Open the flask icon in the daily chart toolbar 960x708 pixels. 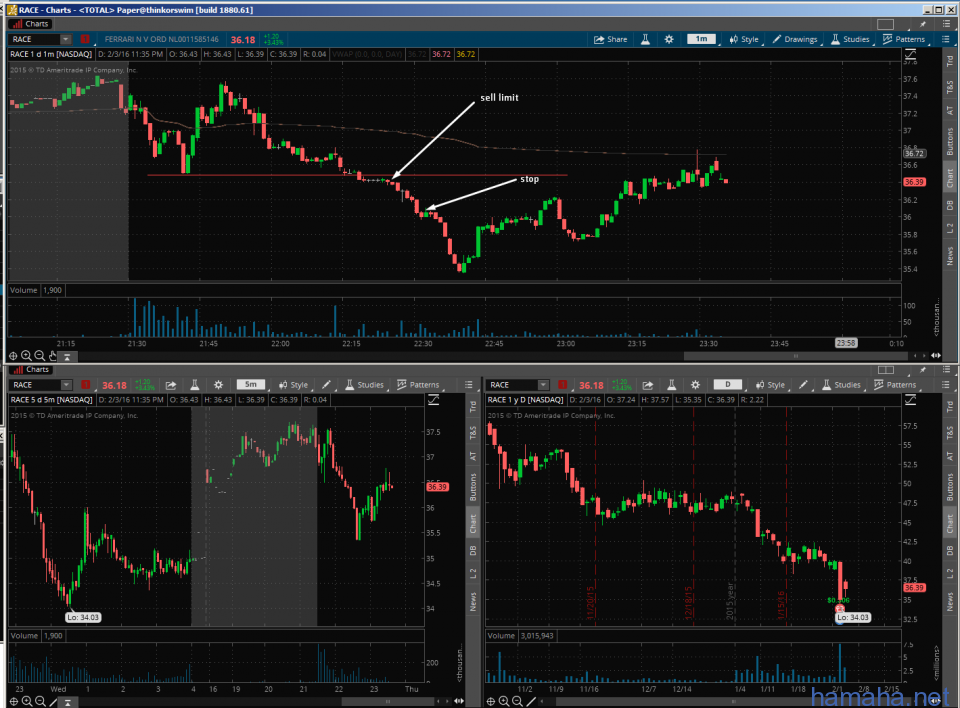pyautogui.click(x=672, y=385)
